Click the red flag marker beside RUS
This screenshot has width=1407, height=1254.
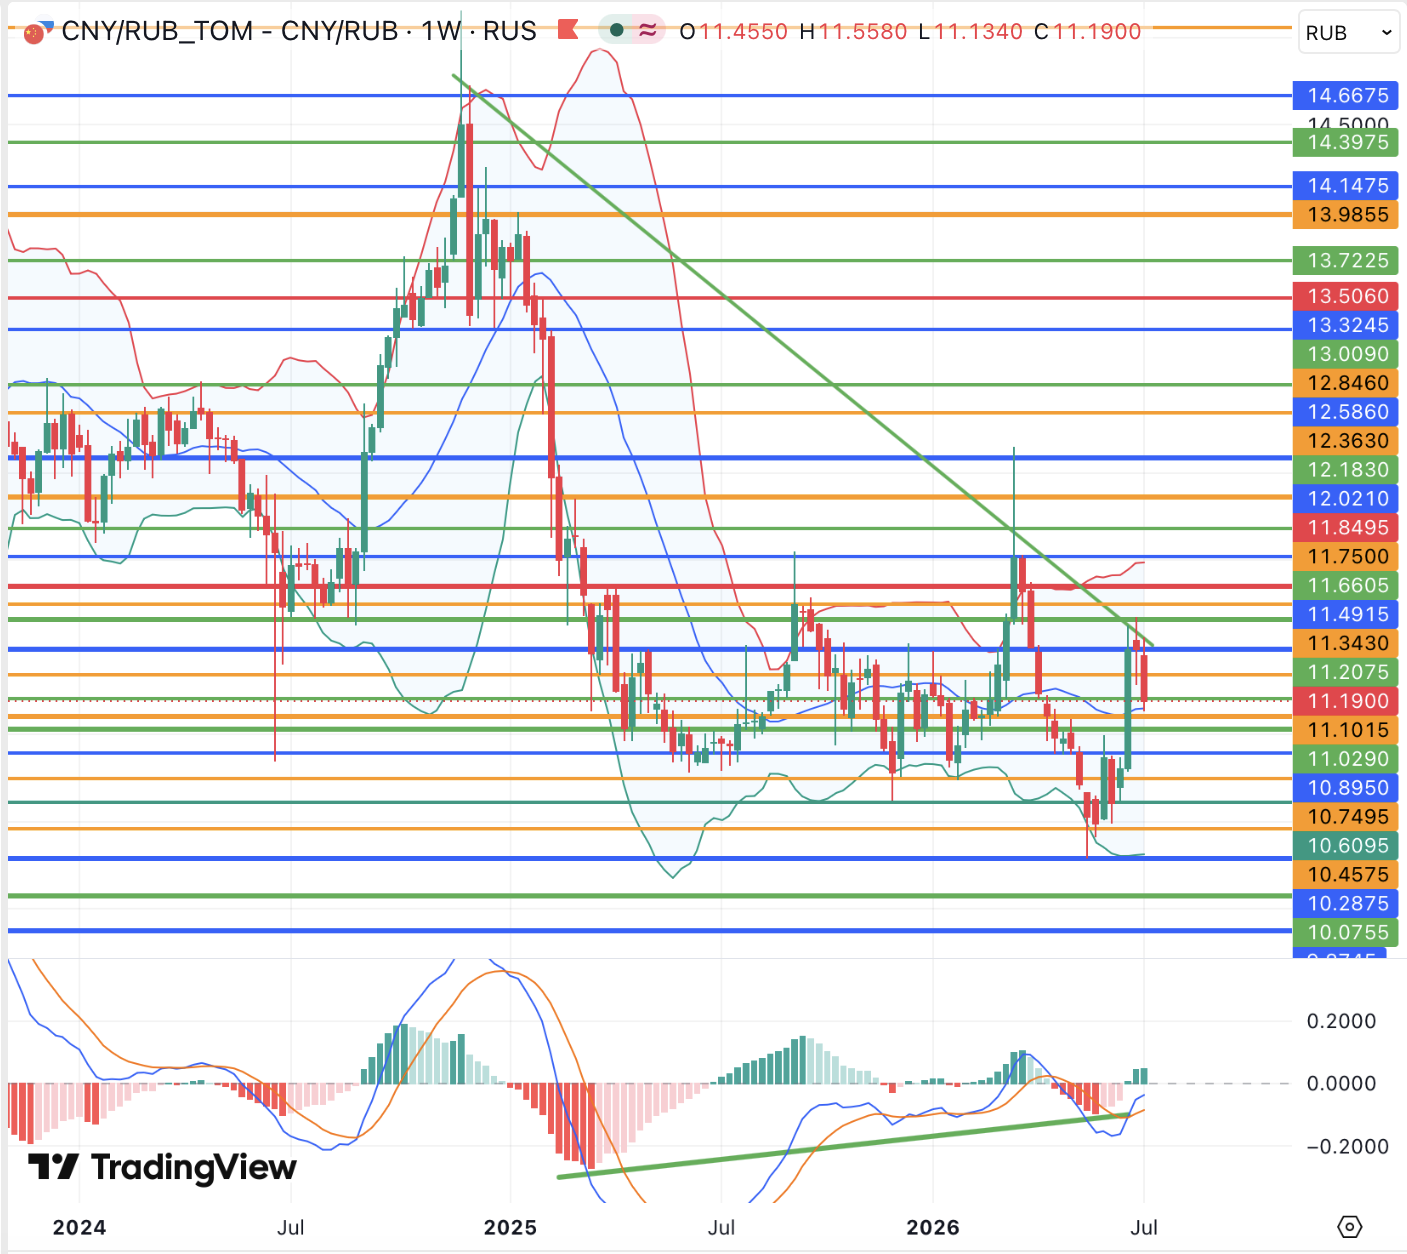tap(568, 30)
